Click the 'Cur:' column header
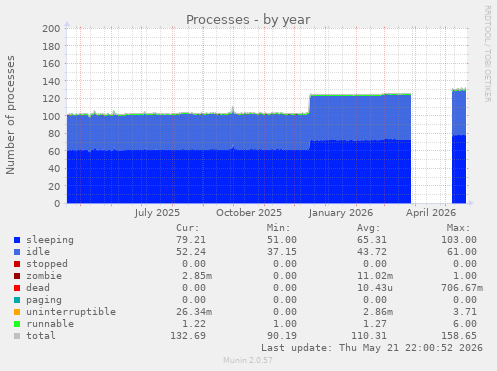 point(188,228)
